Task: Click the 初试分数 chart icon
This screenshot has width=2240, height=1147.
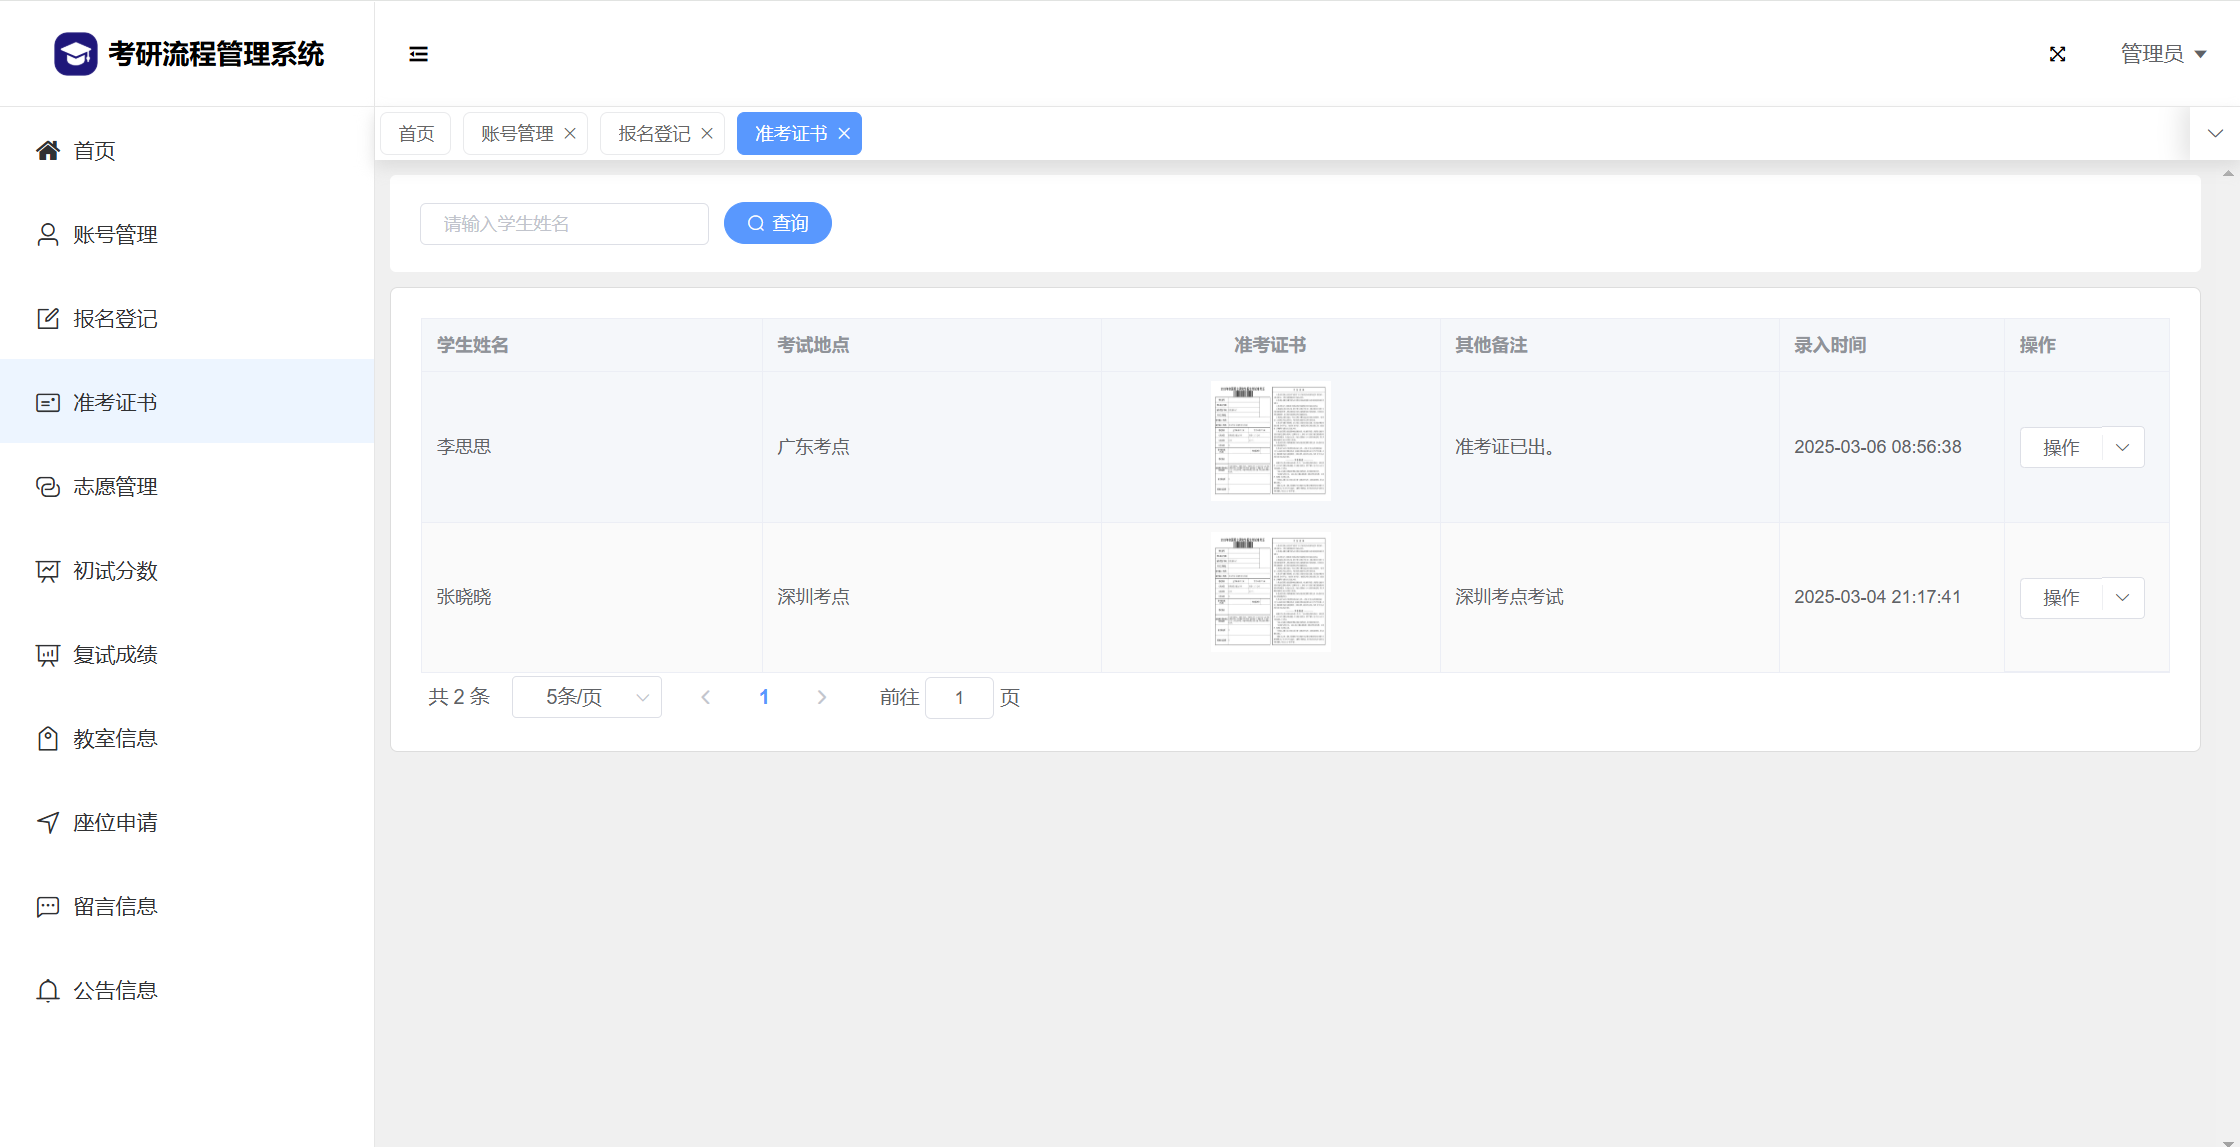Action: 47,571
